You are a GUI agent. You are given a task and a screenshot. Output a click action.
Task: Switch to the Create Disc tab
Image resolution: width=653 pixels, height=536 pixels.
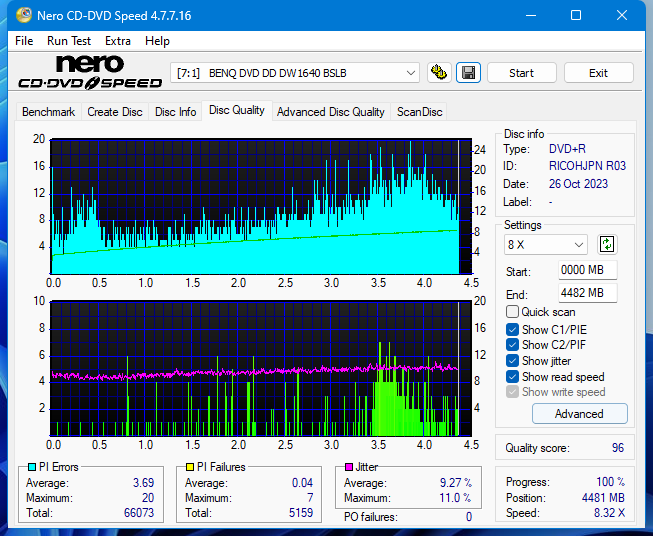[x=115, y=112]
